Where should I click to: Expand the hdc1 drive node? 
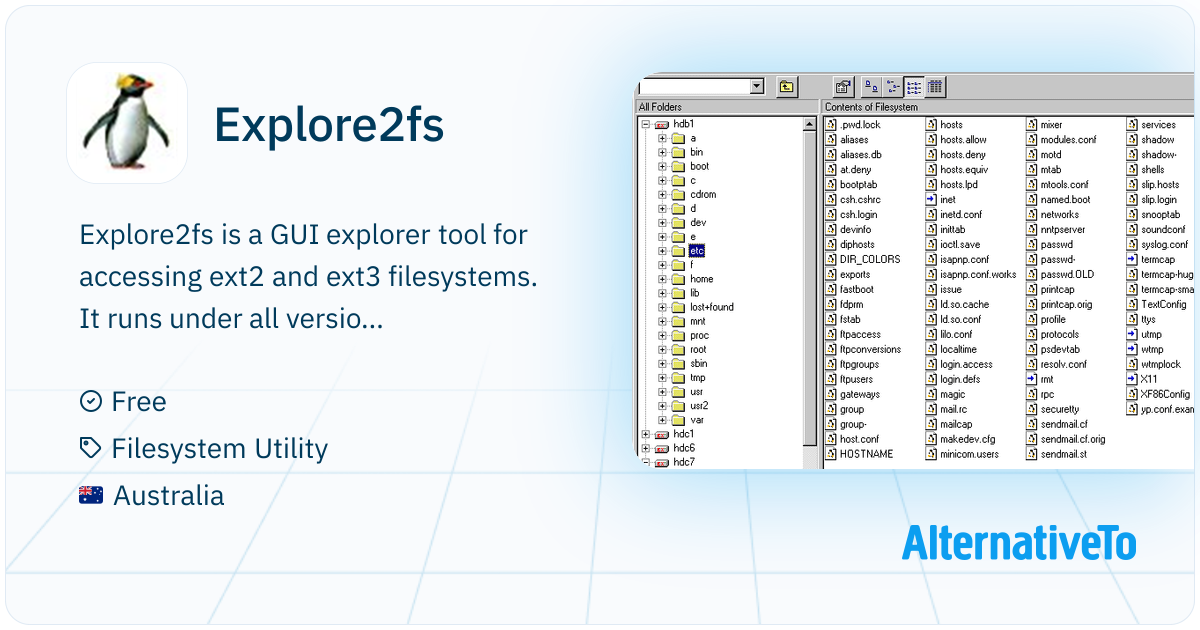click(646, 434)
